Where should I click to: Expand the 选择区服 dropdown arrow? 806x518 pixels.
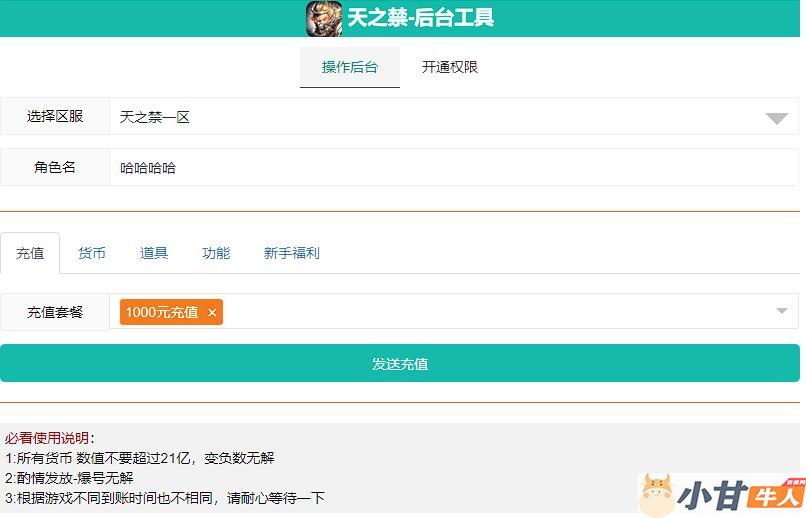click(776, 118)
